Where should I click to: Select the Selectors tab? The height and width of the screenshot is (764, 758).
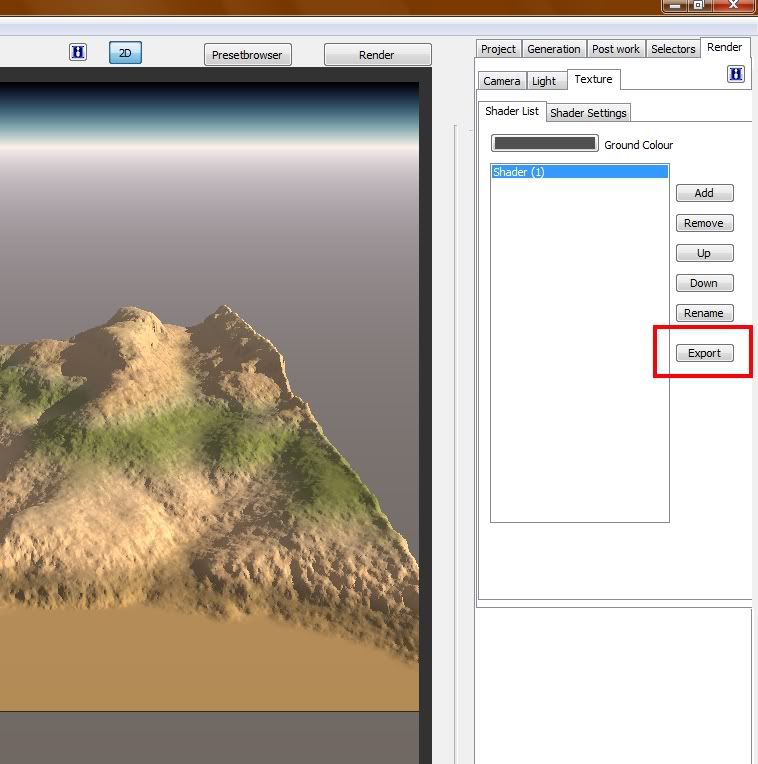pos(673,49)
